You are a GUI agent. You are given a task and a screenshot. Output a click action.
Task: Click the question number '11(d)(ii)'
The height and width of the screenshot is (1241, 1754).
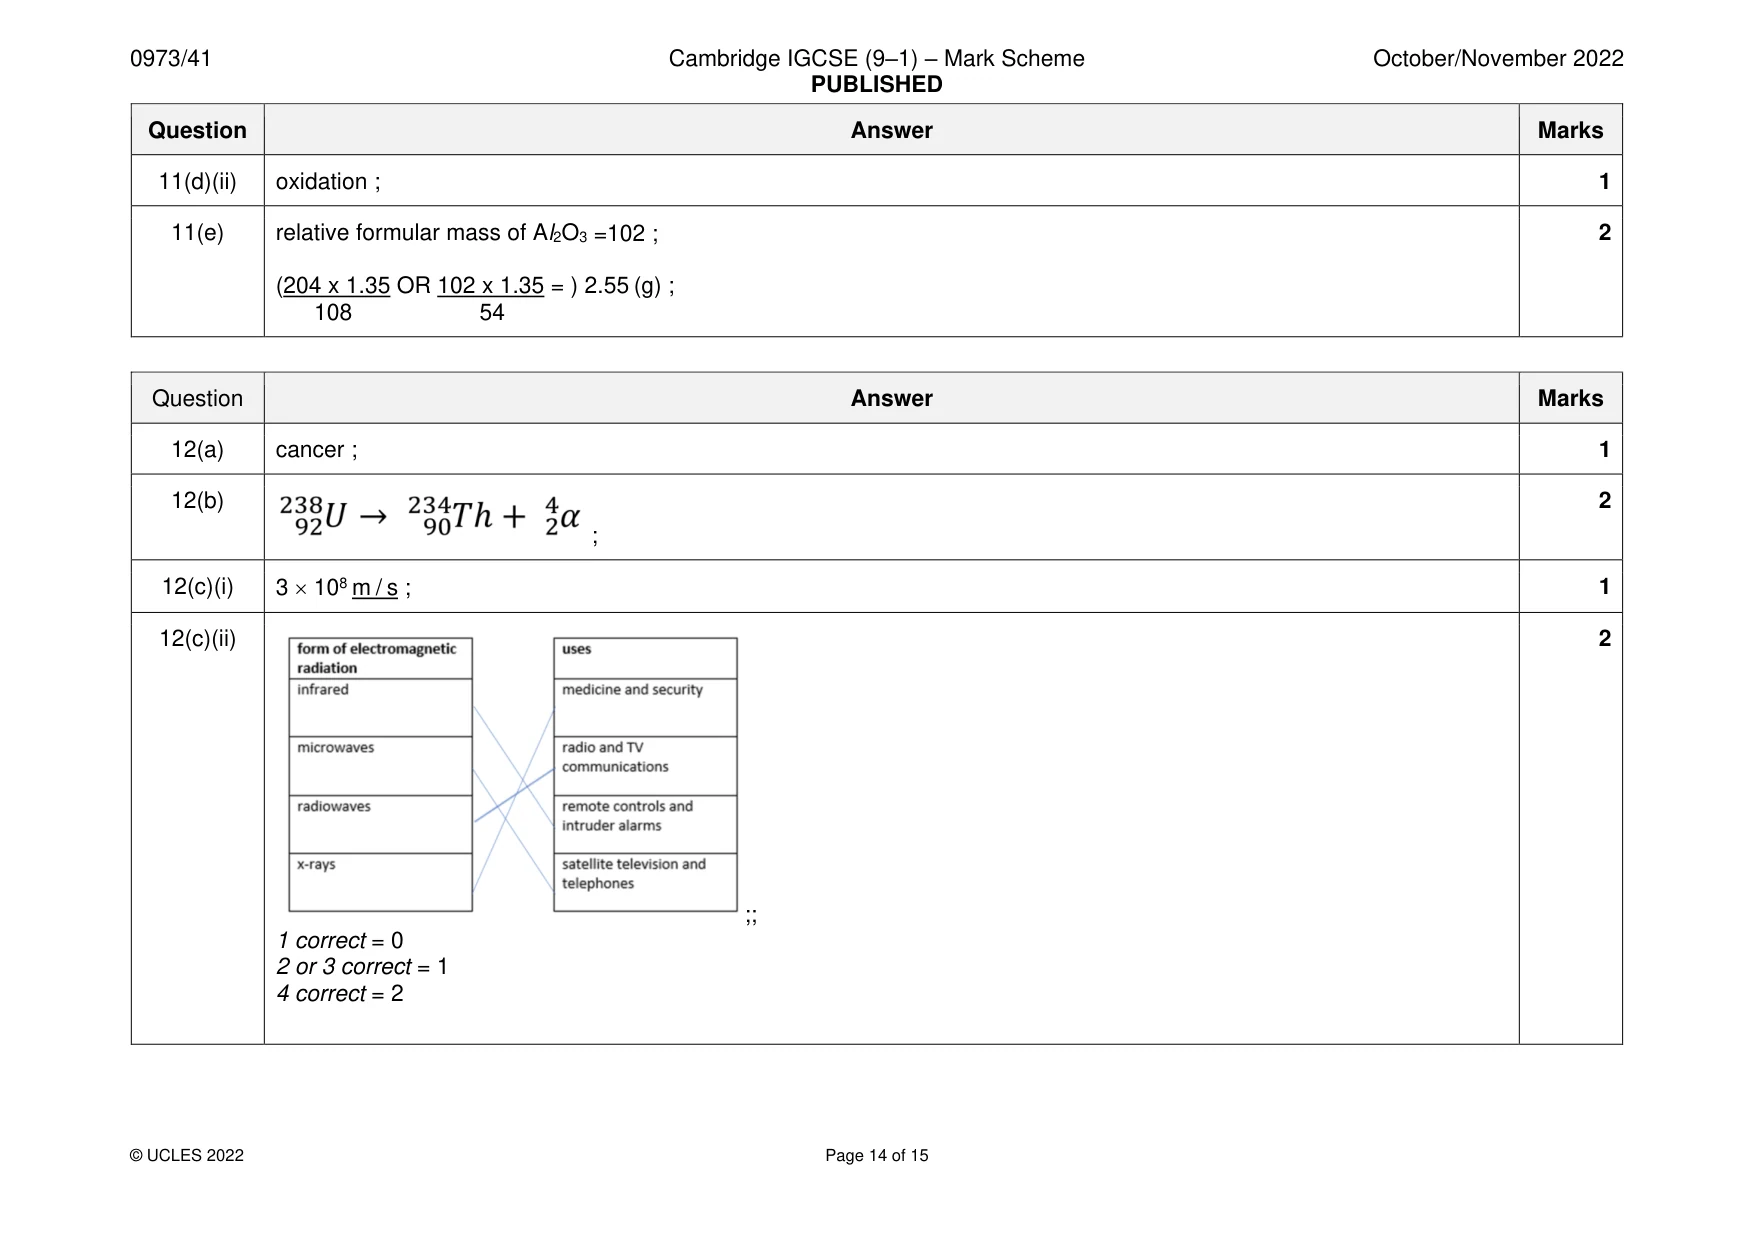click(x=197, y=181)
